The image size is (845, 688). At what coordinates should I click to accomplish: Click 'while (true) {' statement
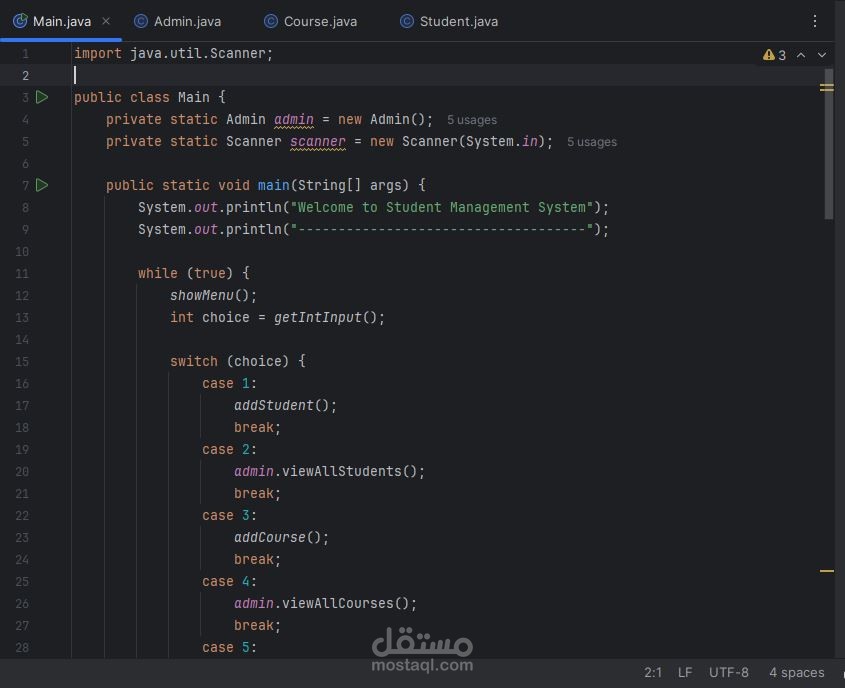pyautogui.click(x=193, y=273)
